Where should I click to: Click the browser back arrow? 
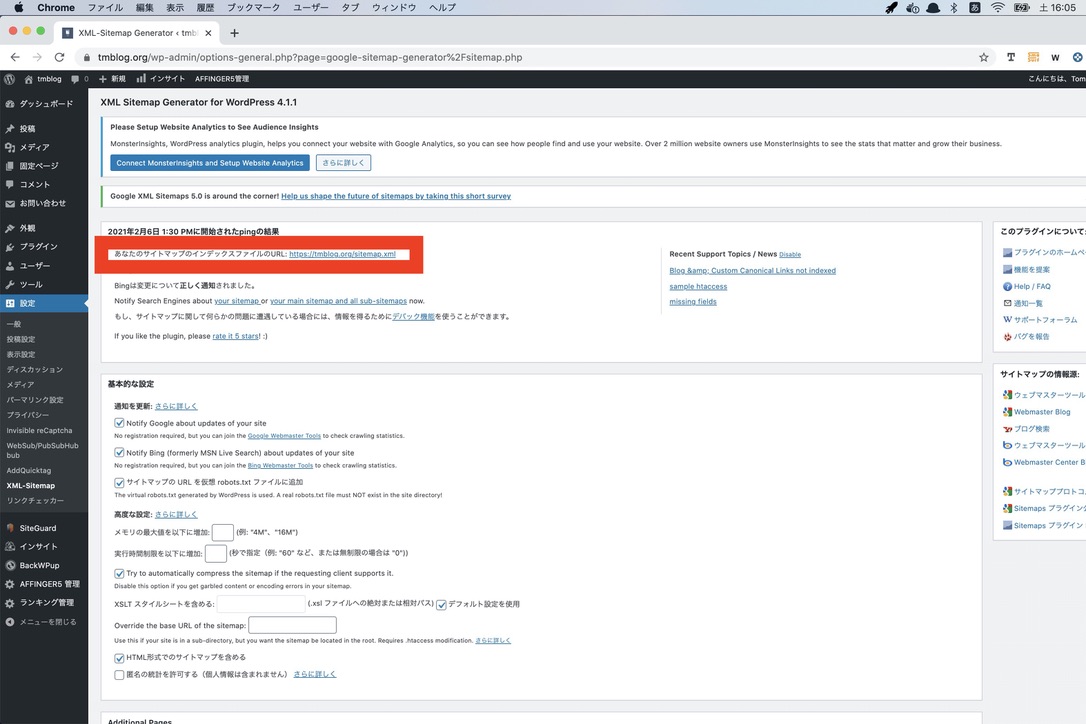(15, 58)
